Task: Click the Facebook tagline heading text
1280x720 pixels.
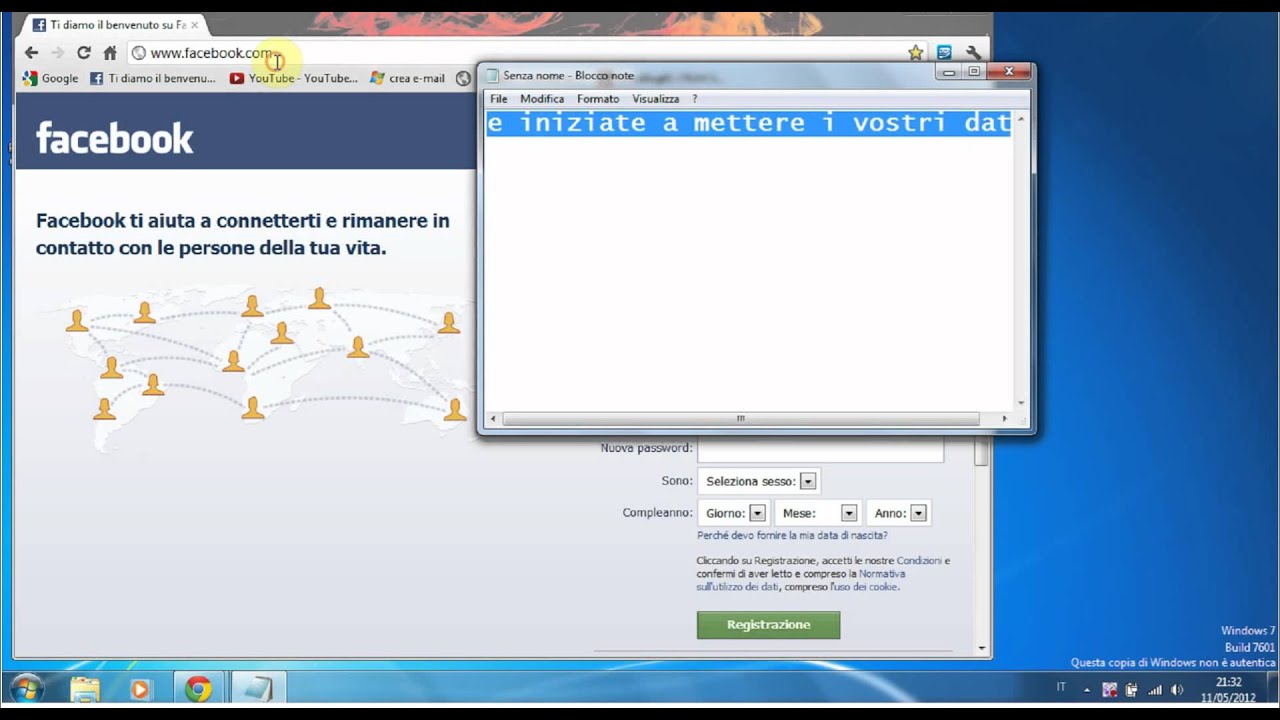Action: tap(243, 234)
